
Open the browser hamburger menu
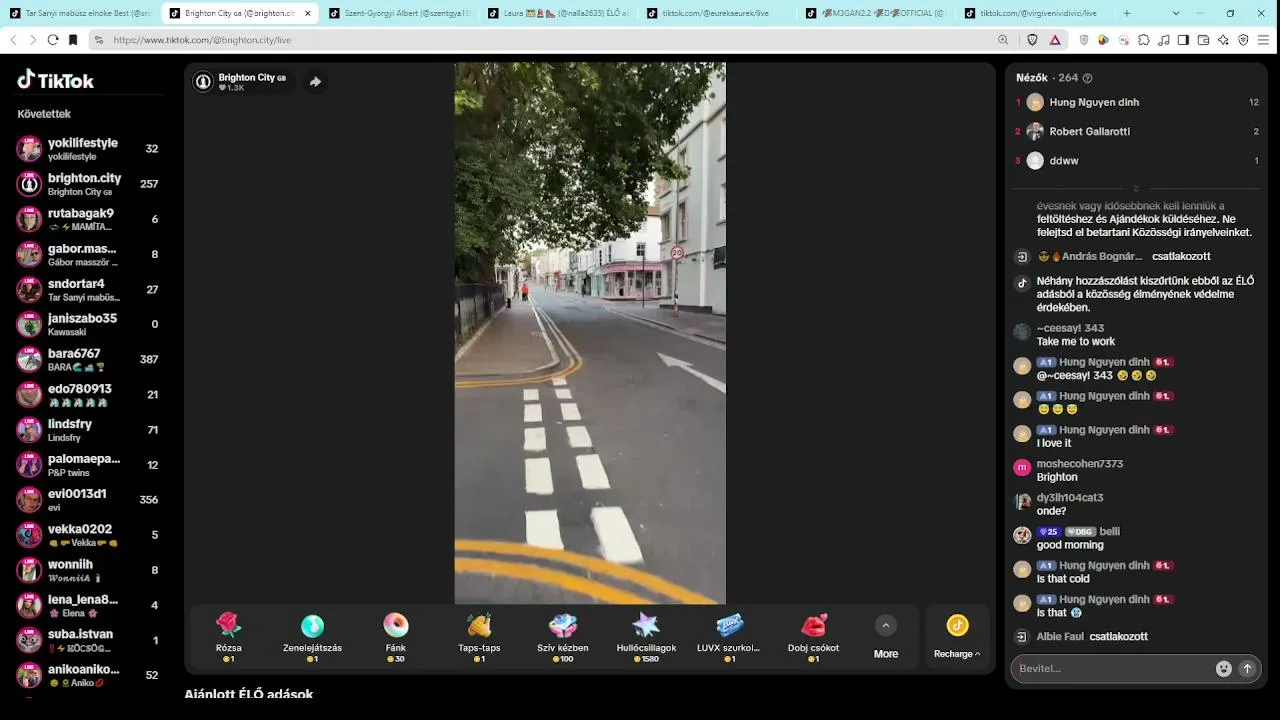click(1264, 40)
